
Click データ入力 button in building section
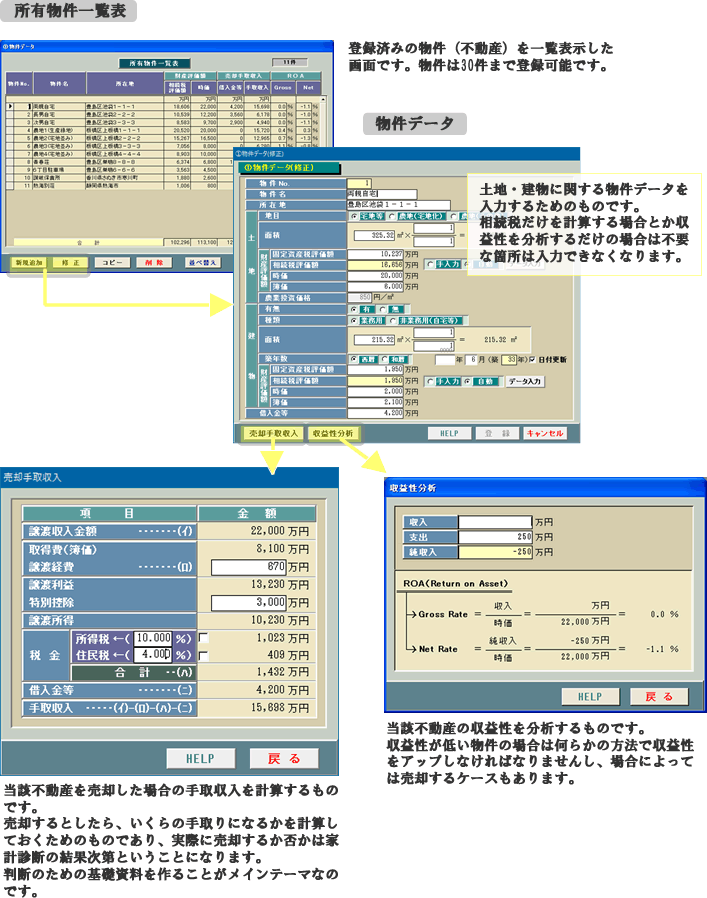coord(525,381)
